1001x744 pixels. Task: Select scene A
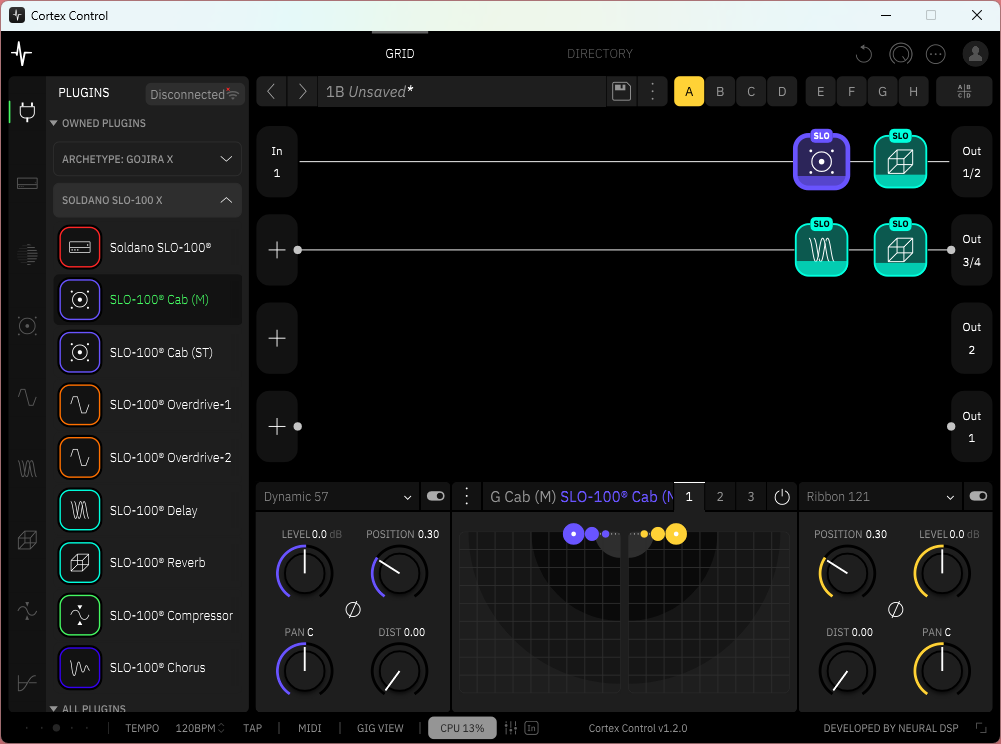(x=689, y=91)
